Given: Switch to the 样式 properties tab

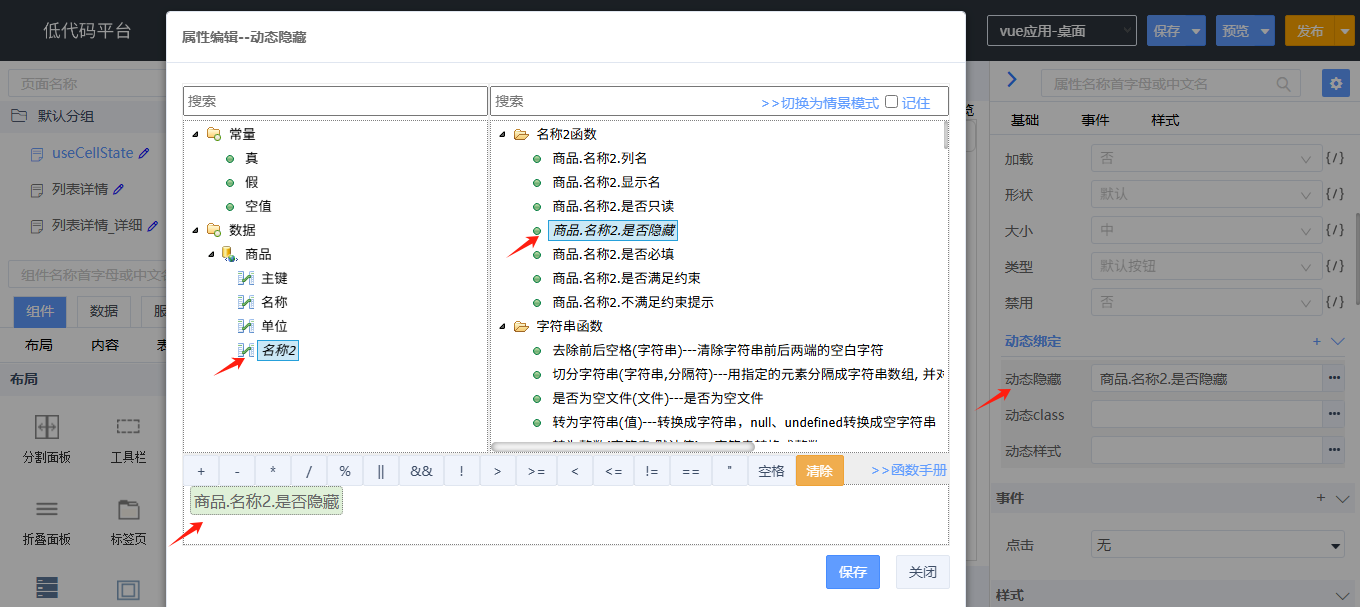Looking at the screenshot, I should point(1165,120).
